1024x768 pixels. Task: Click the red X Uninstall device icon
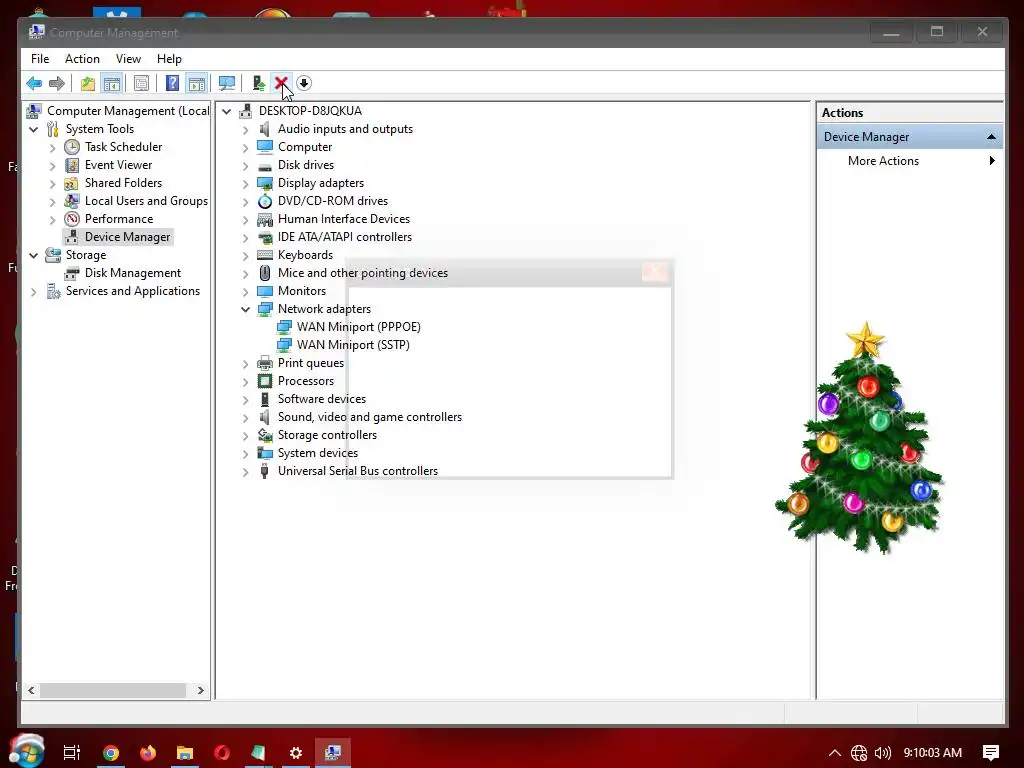point(281,83)
